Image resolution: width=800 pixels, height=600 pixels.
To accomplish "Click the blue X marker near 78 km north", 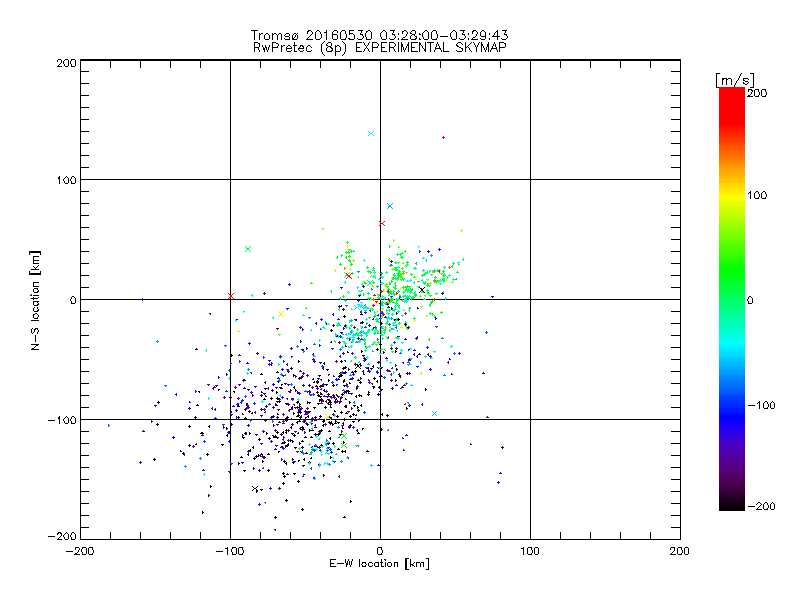I will 390,206.
